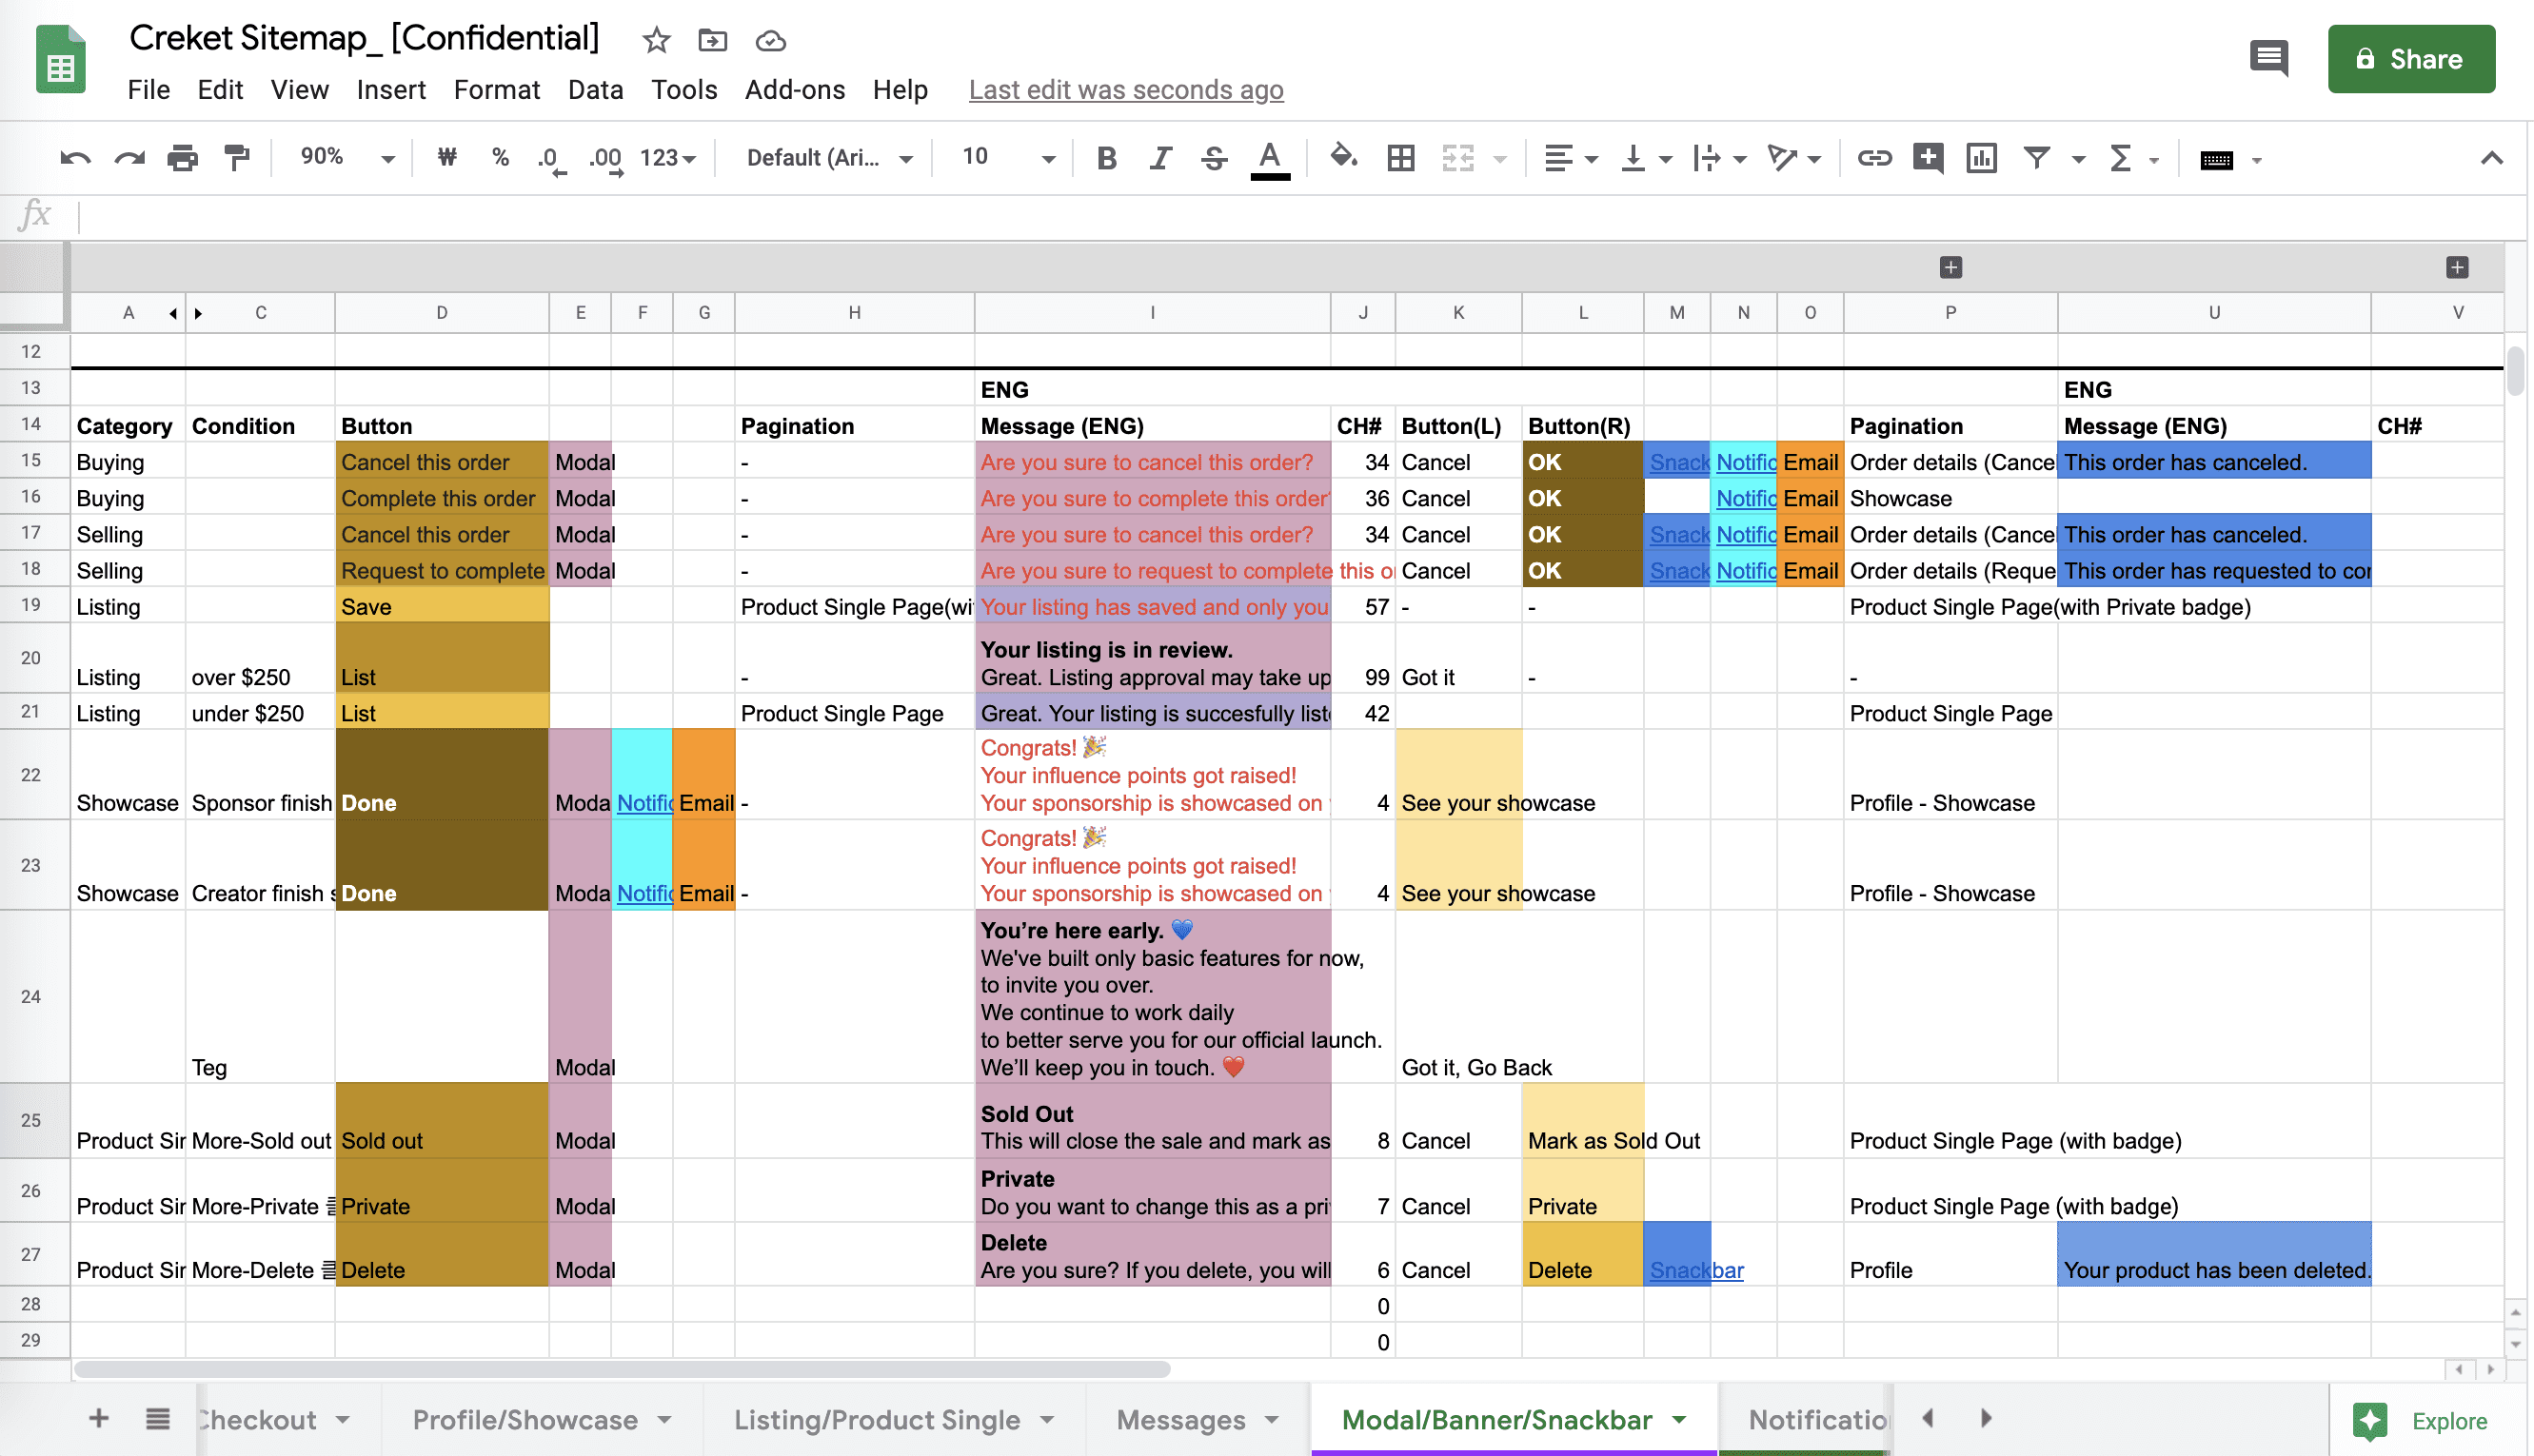Star the document
The height and width of the screenshot is (1456, 2534).
[x=656, y=40]
